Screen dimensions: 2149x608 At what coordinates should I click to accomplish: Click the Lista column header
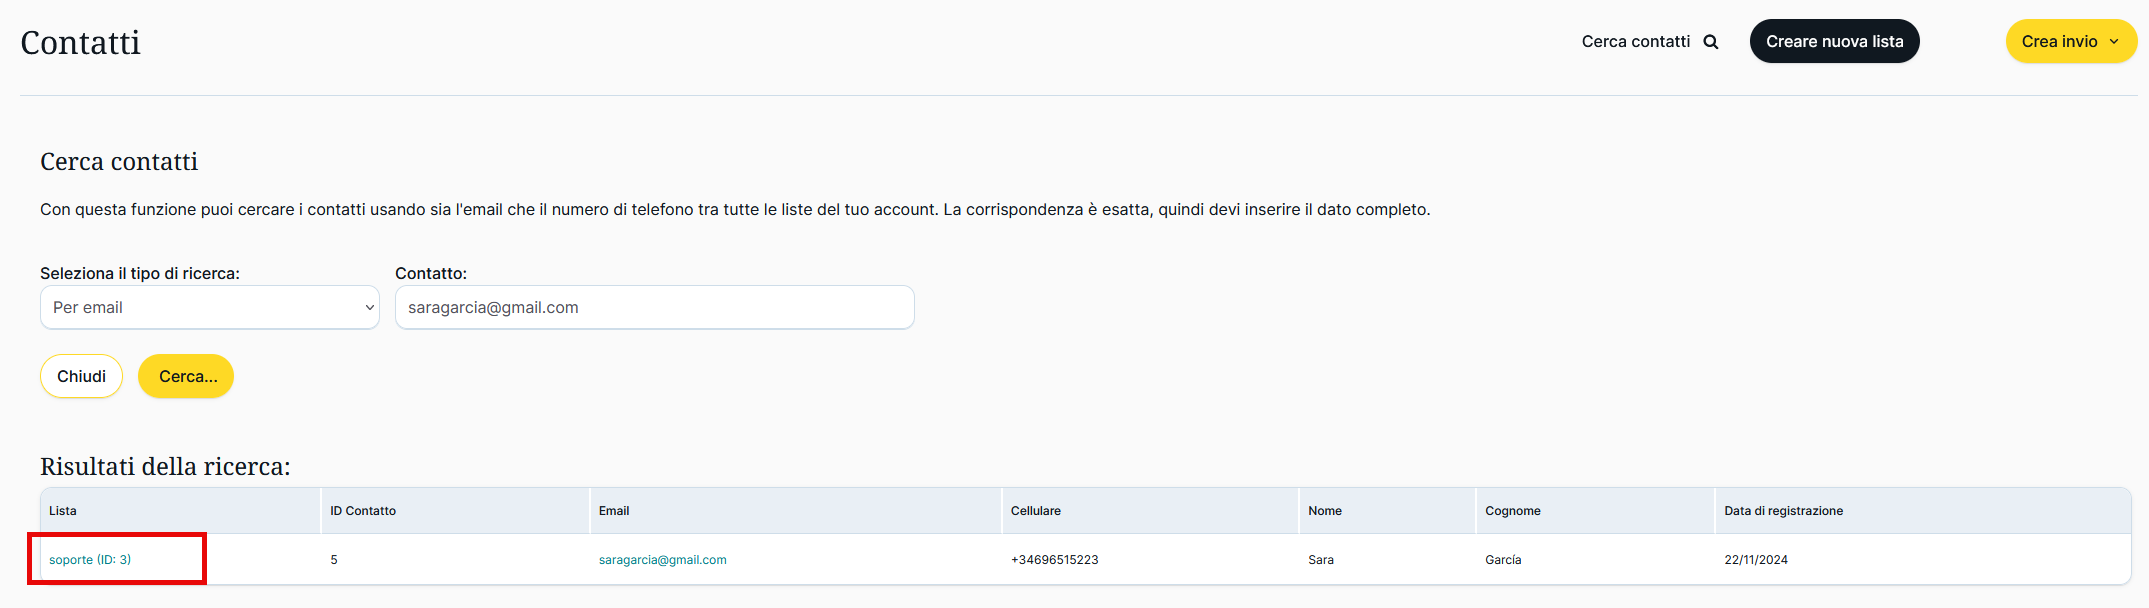point(63,511)
